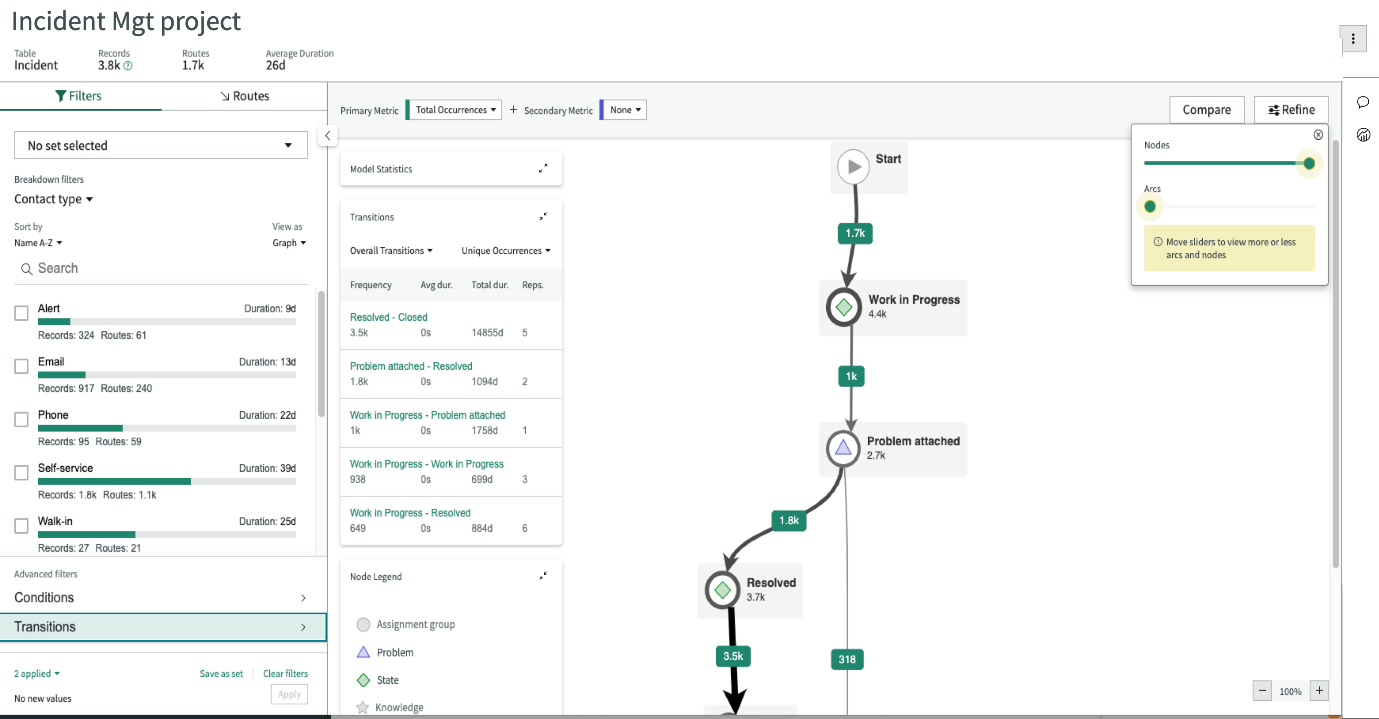Image resolution: width=1379 pixels, height=719 pixels.
Task: Open the project options kebab menu
Action: click(1353, 39)
